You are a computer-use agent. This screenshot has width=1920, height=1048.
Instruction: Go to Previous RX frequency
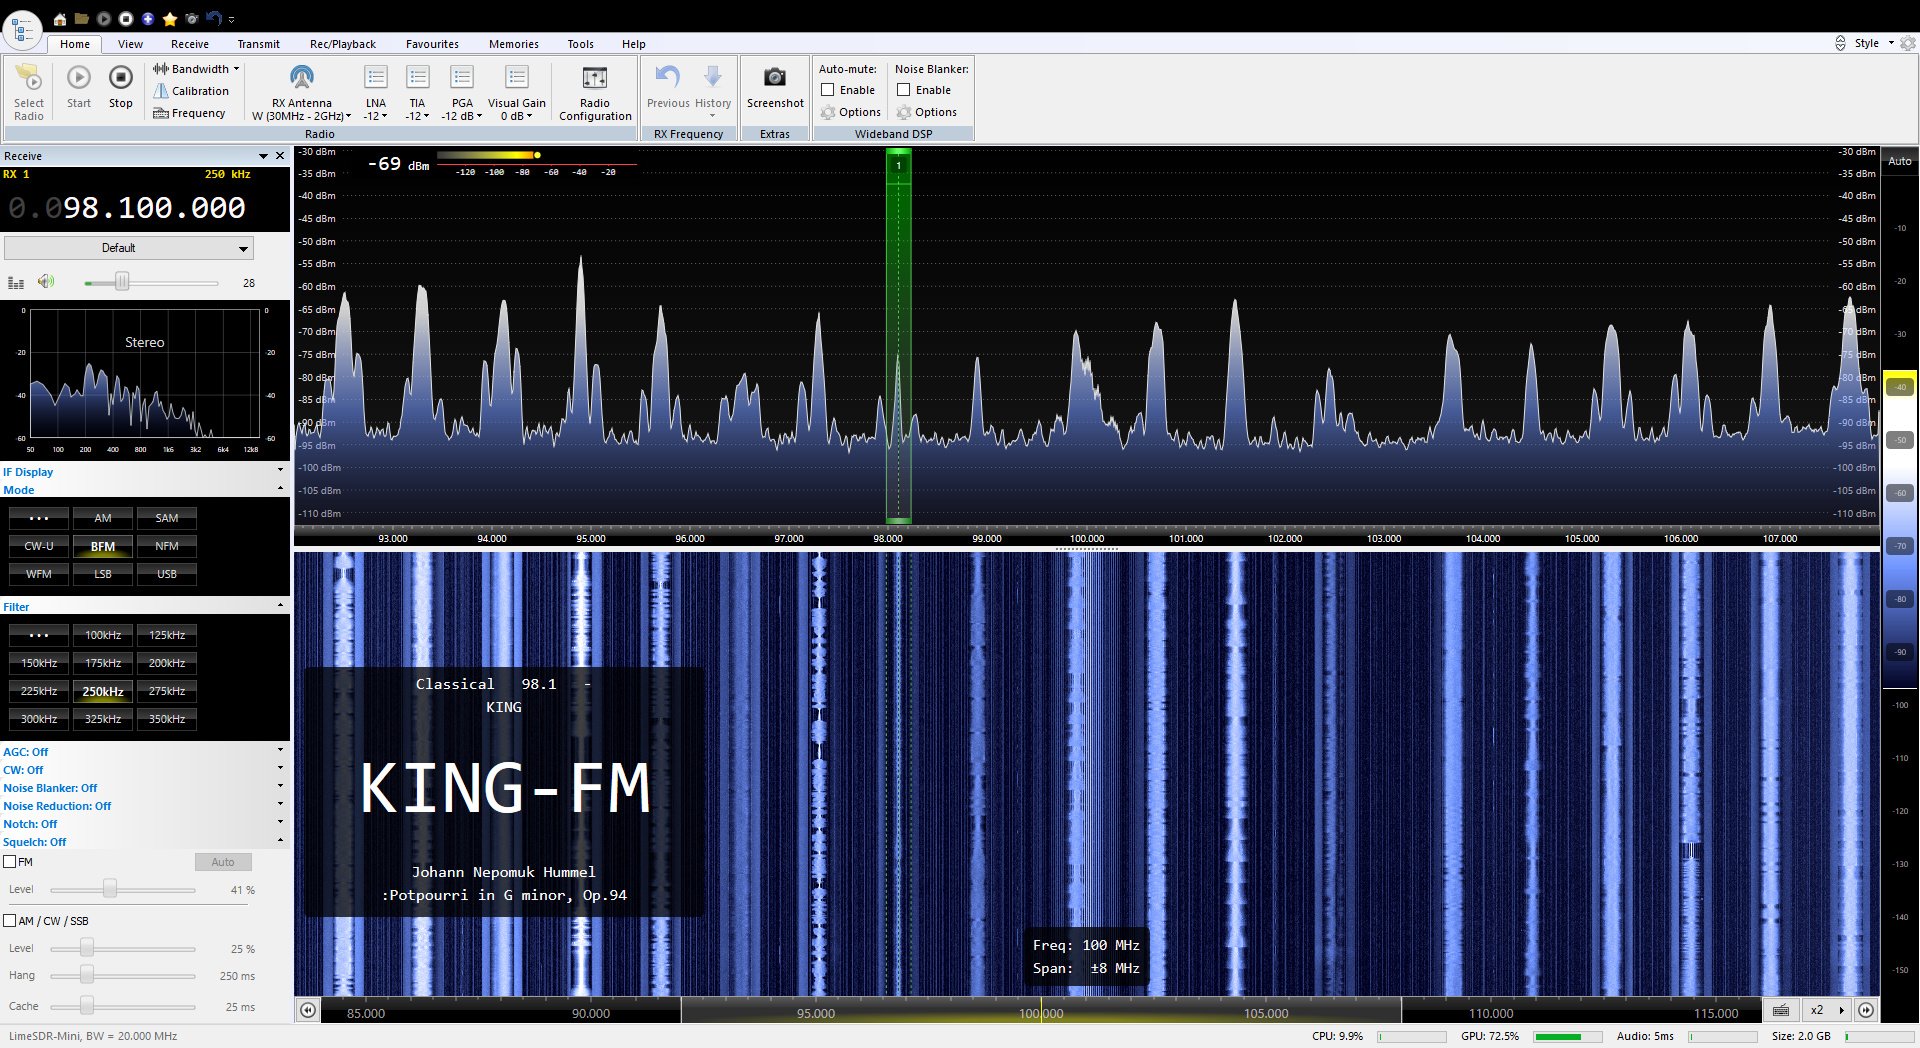pyautogui.click(x=668, y=87)
